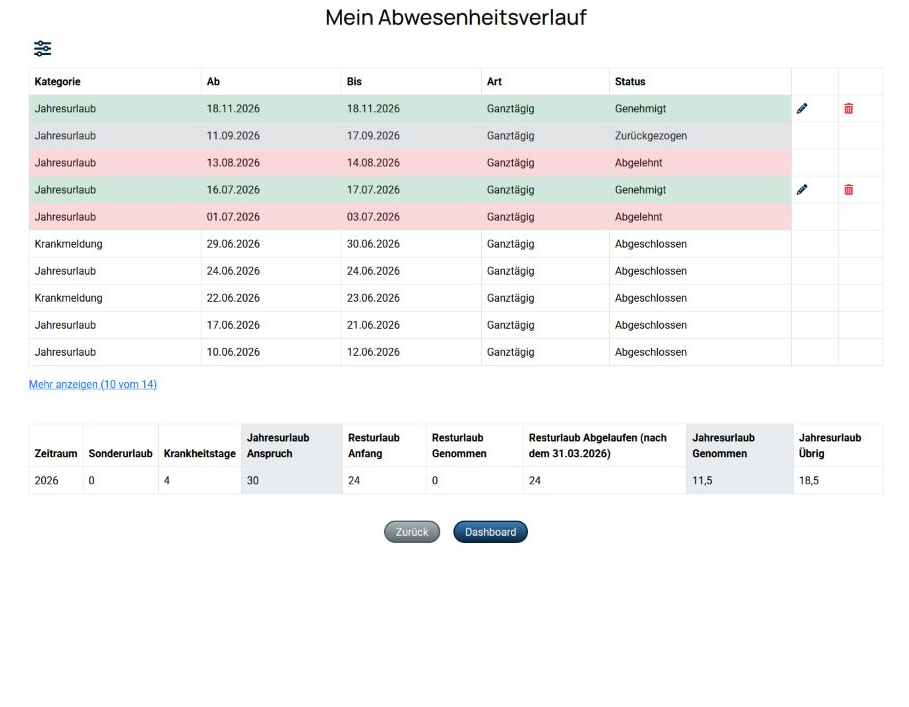
Task: Click 'Mehr anzeigen (10 vom 14)' link
Action: (93, 384)
